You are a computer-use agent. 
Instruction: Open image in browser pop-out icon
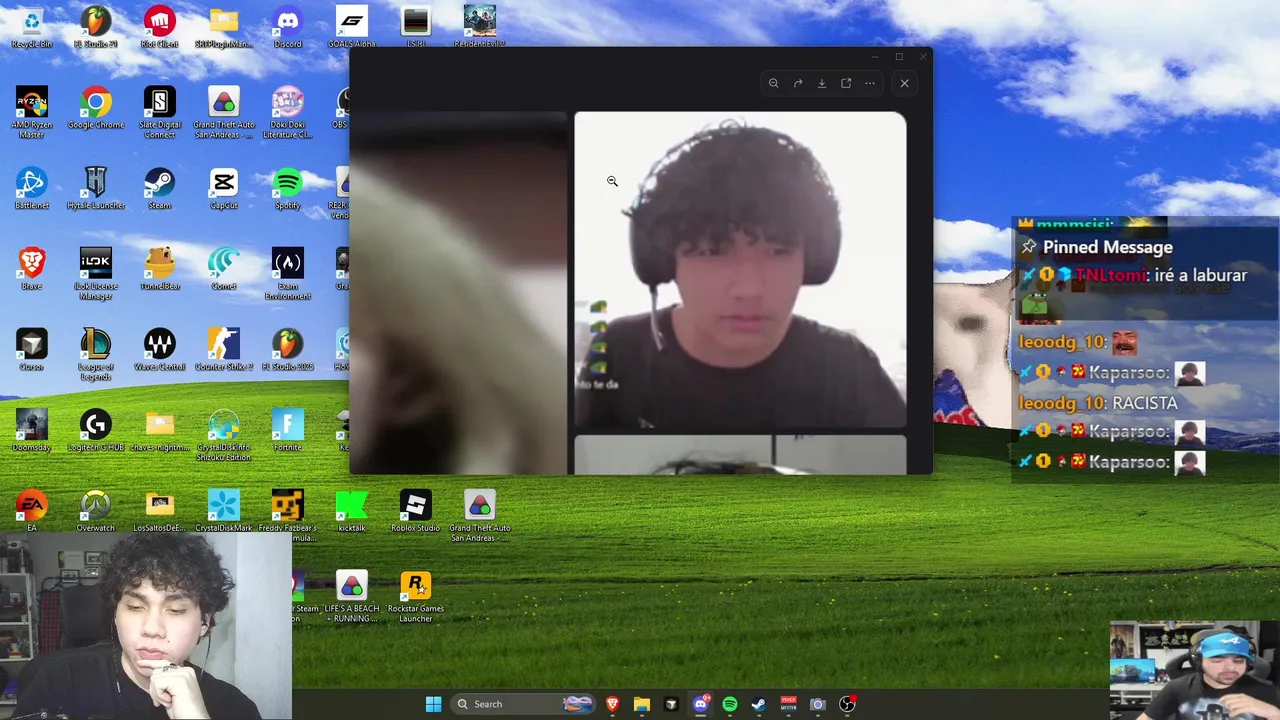[x=846, y=83]
